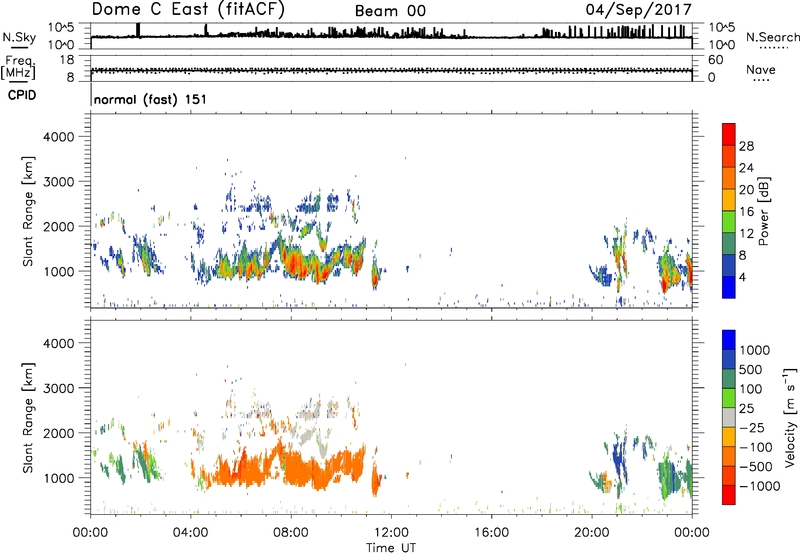Click the '-25' value on velocity colorbar

click(x=752, y=428)
